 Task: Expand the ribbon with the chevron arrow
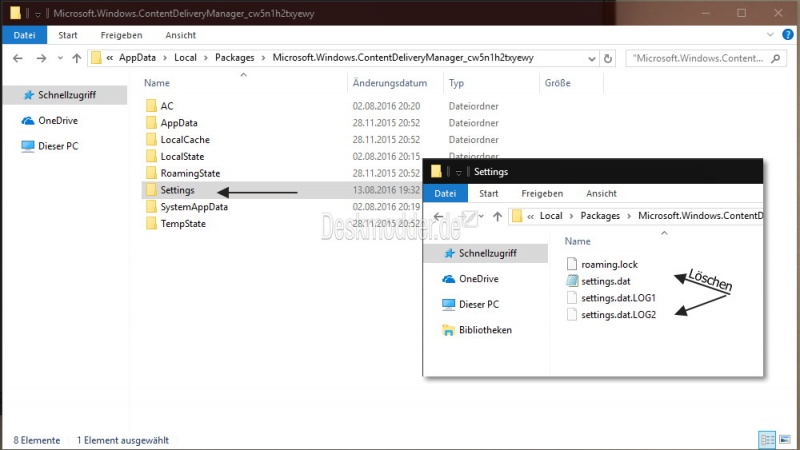tap(771, 34)
